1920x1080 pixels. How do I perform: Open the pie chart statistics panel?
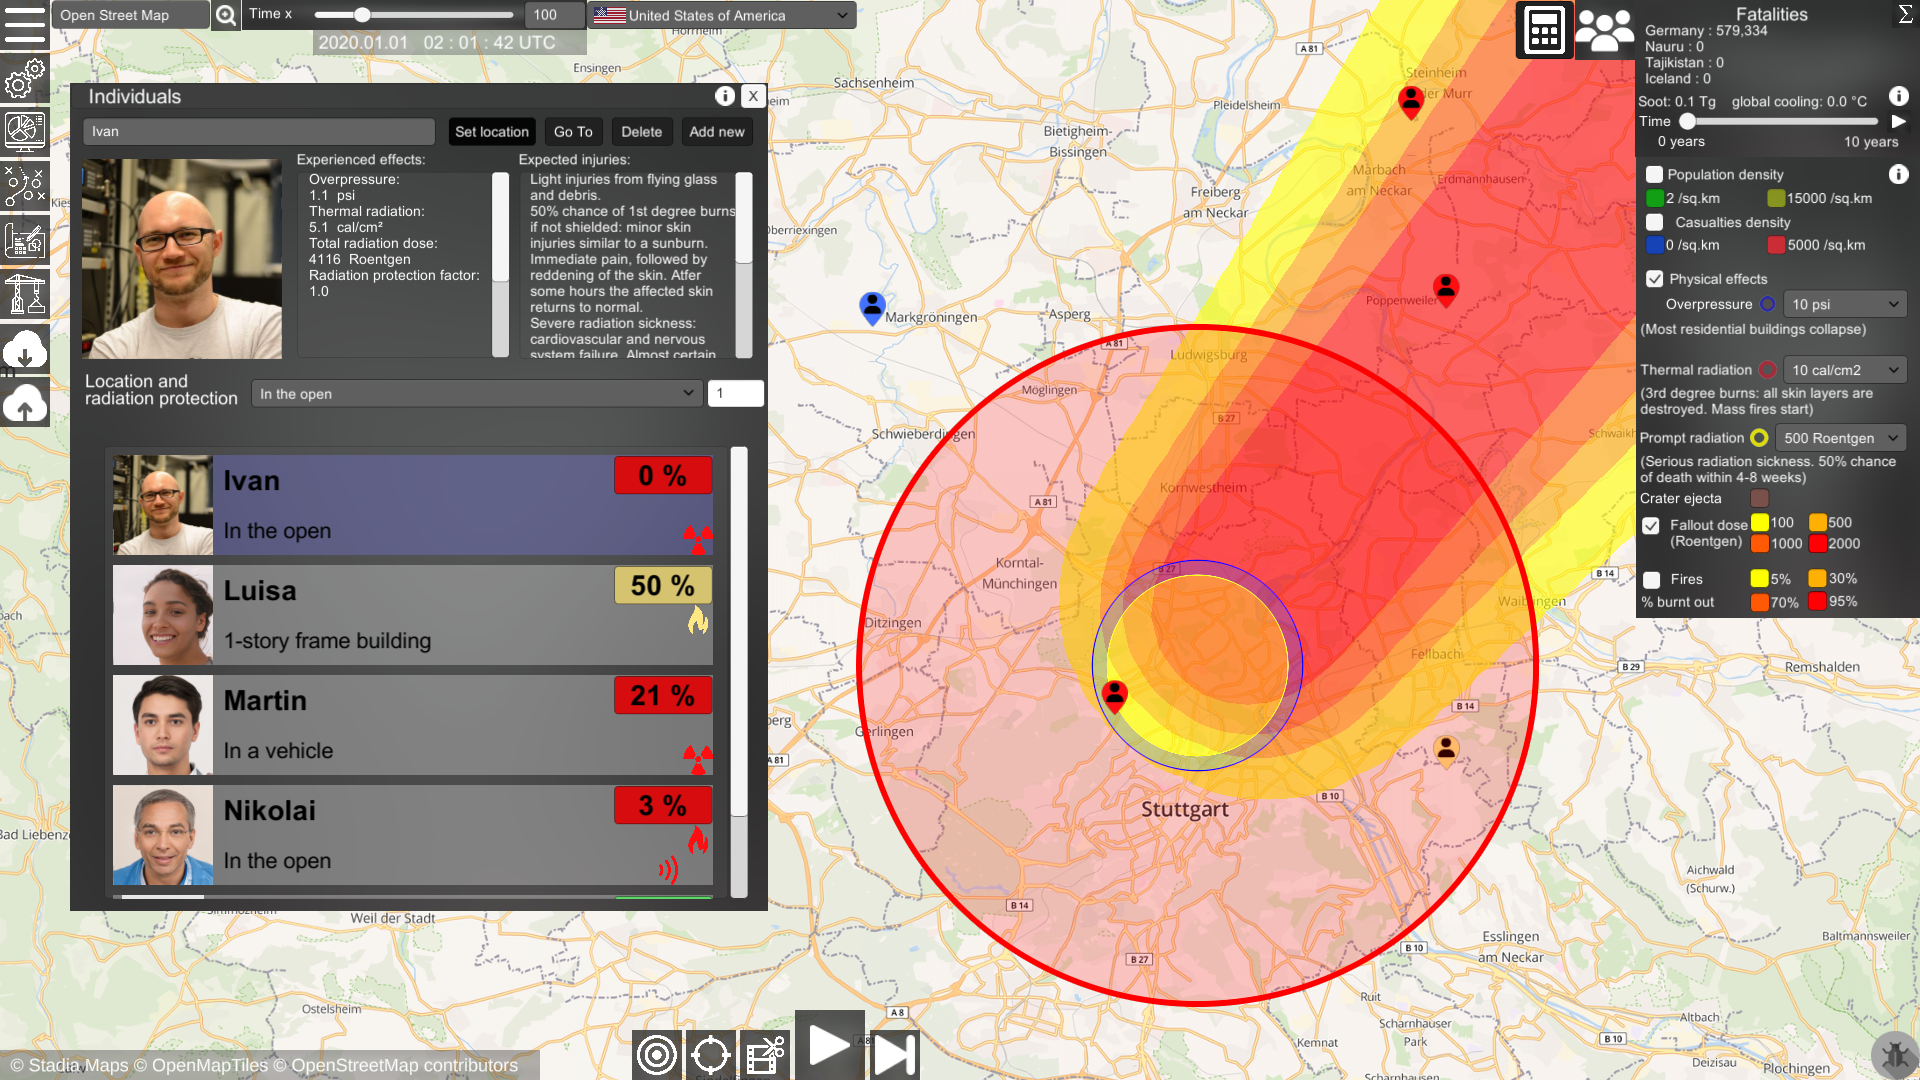point(24,130)
